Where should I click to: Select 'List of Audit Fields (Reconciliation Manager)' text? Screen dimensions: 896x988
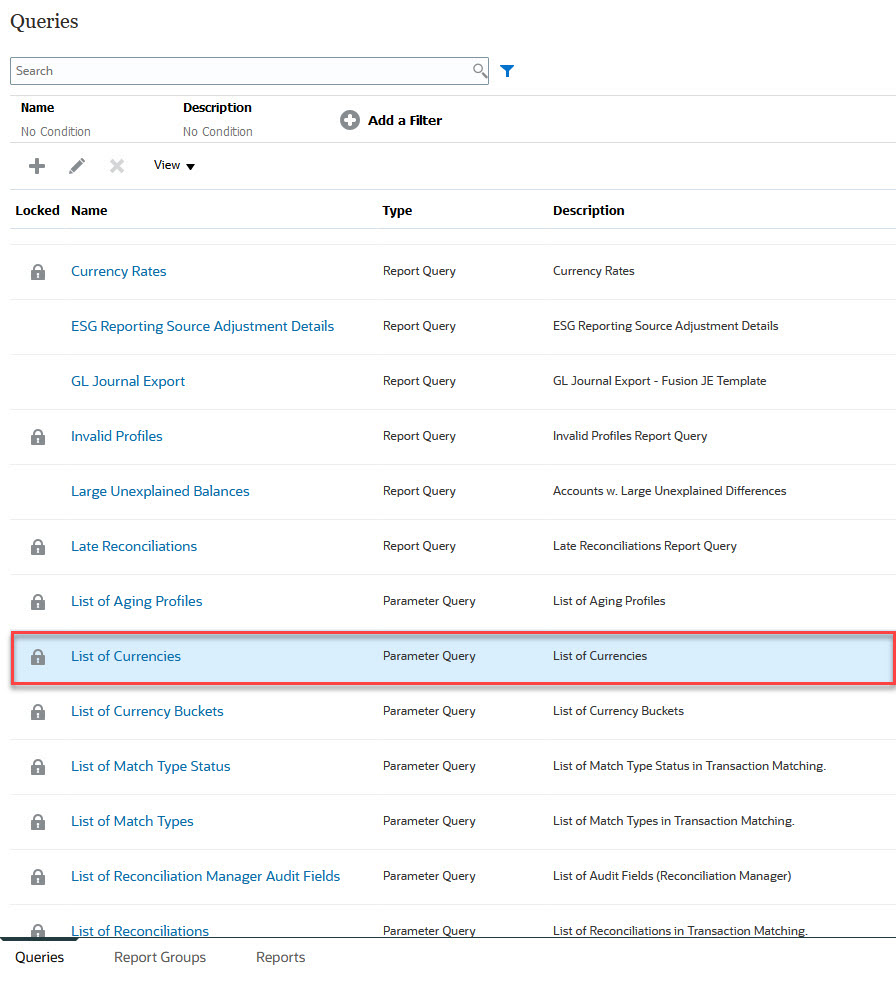[x=672, y=876]
